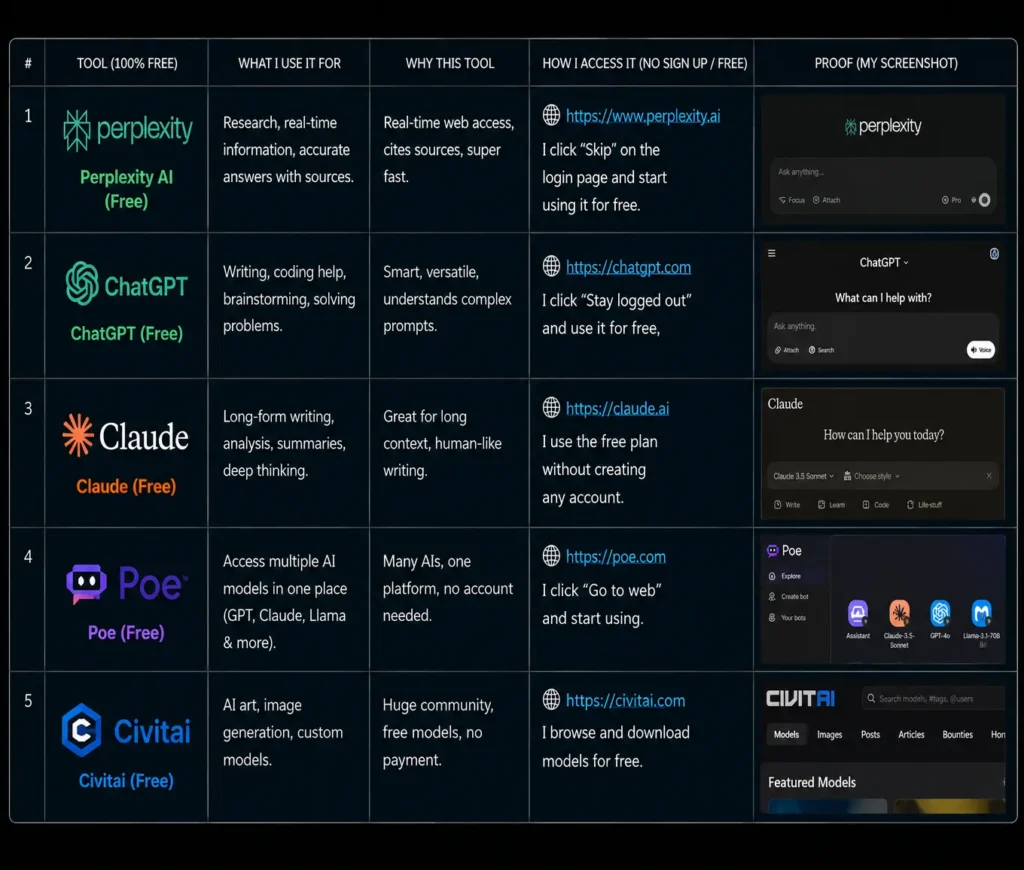1024x870 pixels.
Task: Switch to the Models tab on Civitai
Action: (786, 734)
